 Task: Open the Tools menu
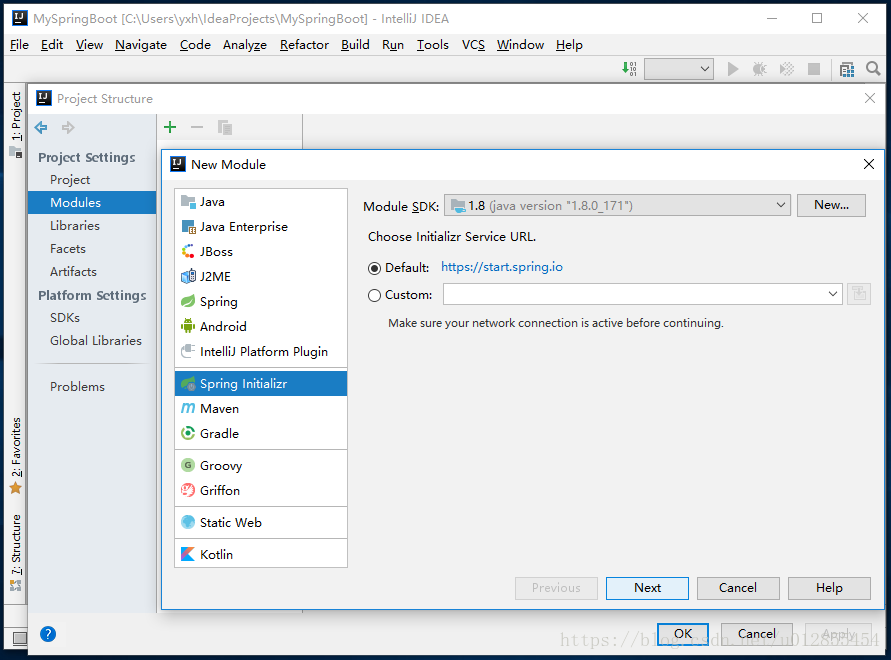pos(432,45)
